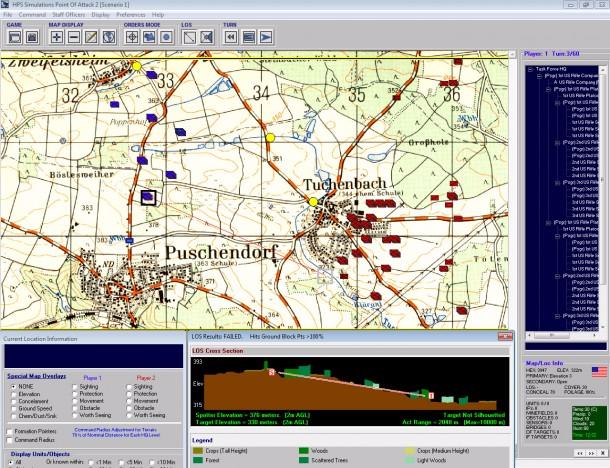Open the Help menu
The width and height of the screenshot is (610, 468).
pos(158,15)
